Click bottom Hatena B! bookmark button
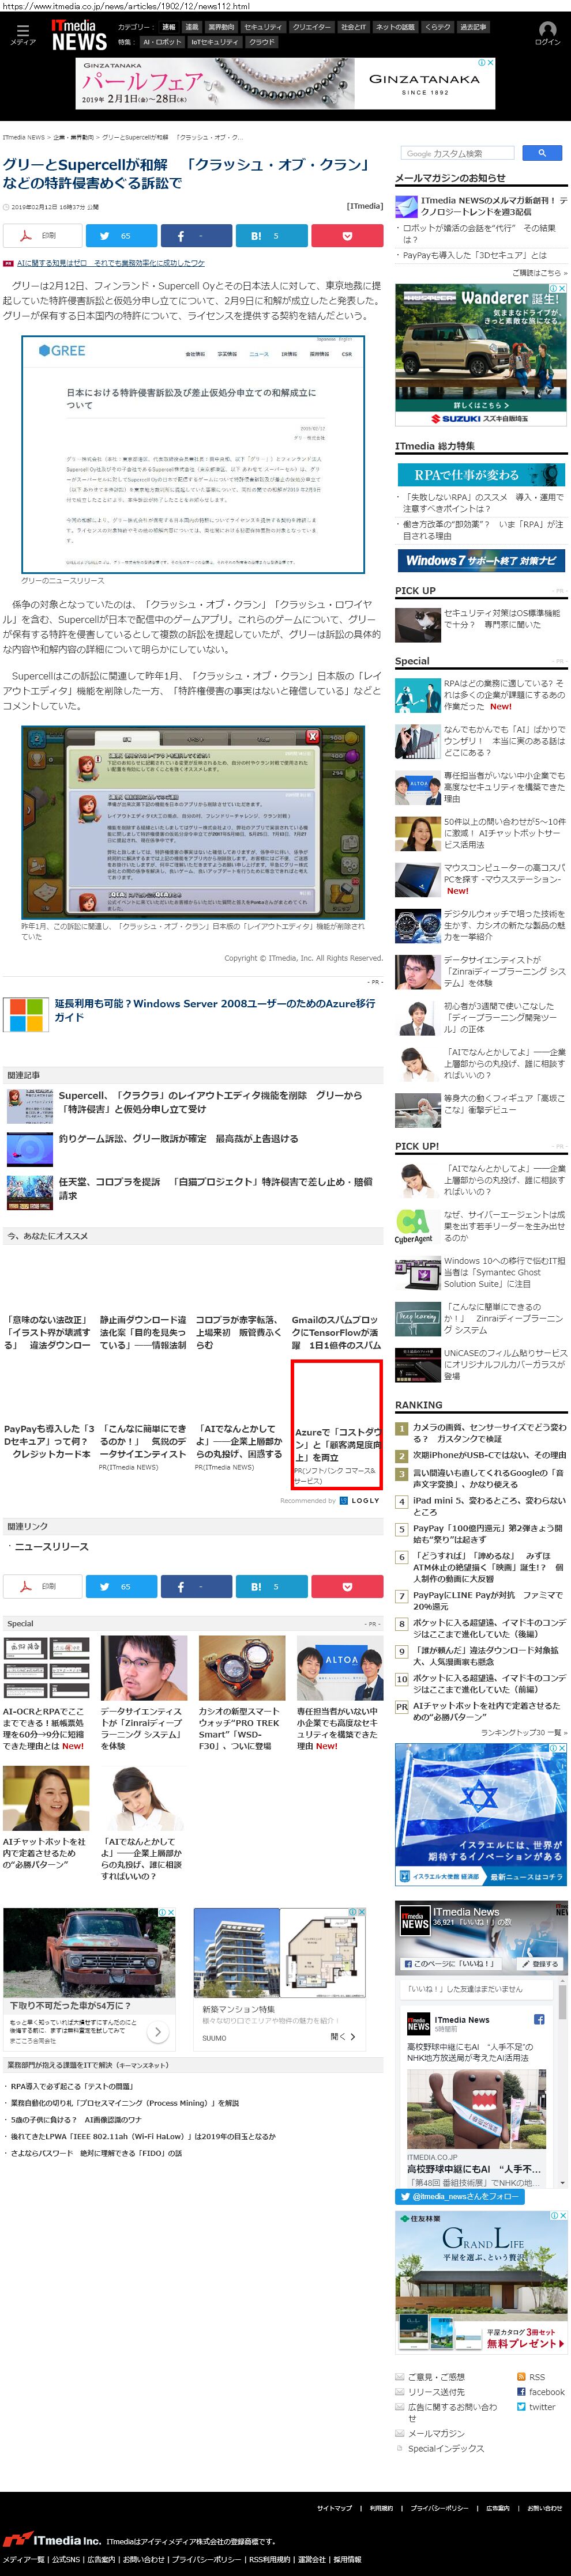This screenshot has width=571, height=2576. [271, 1586]
